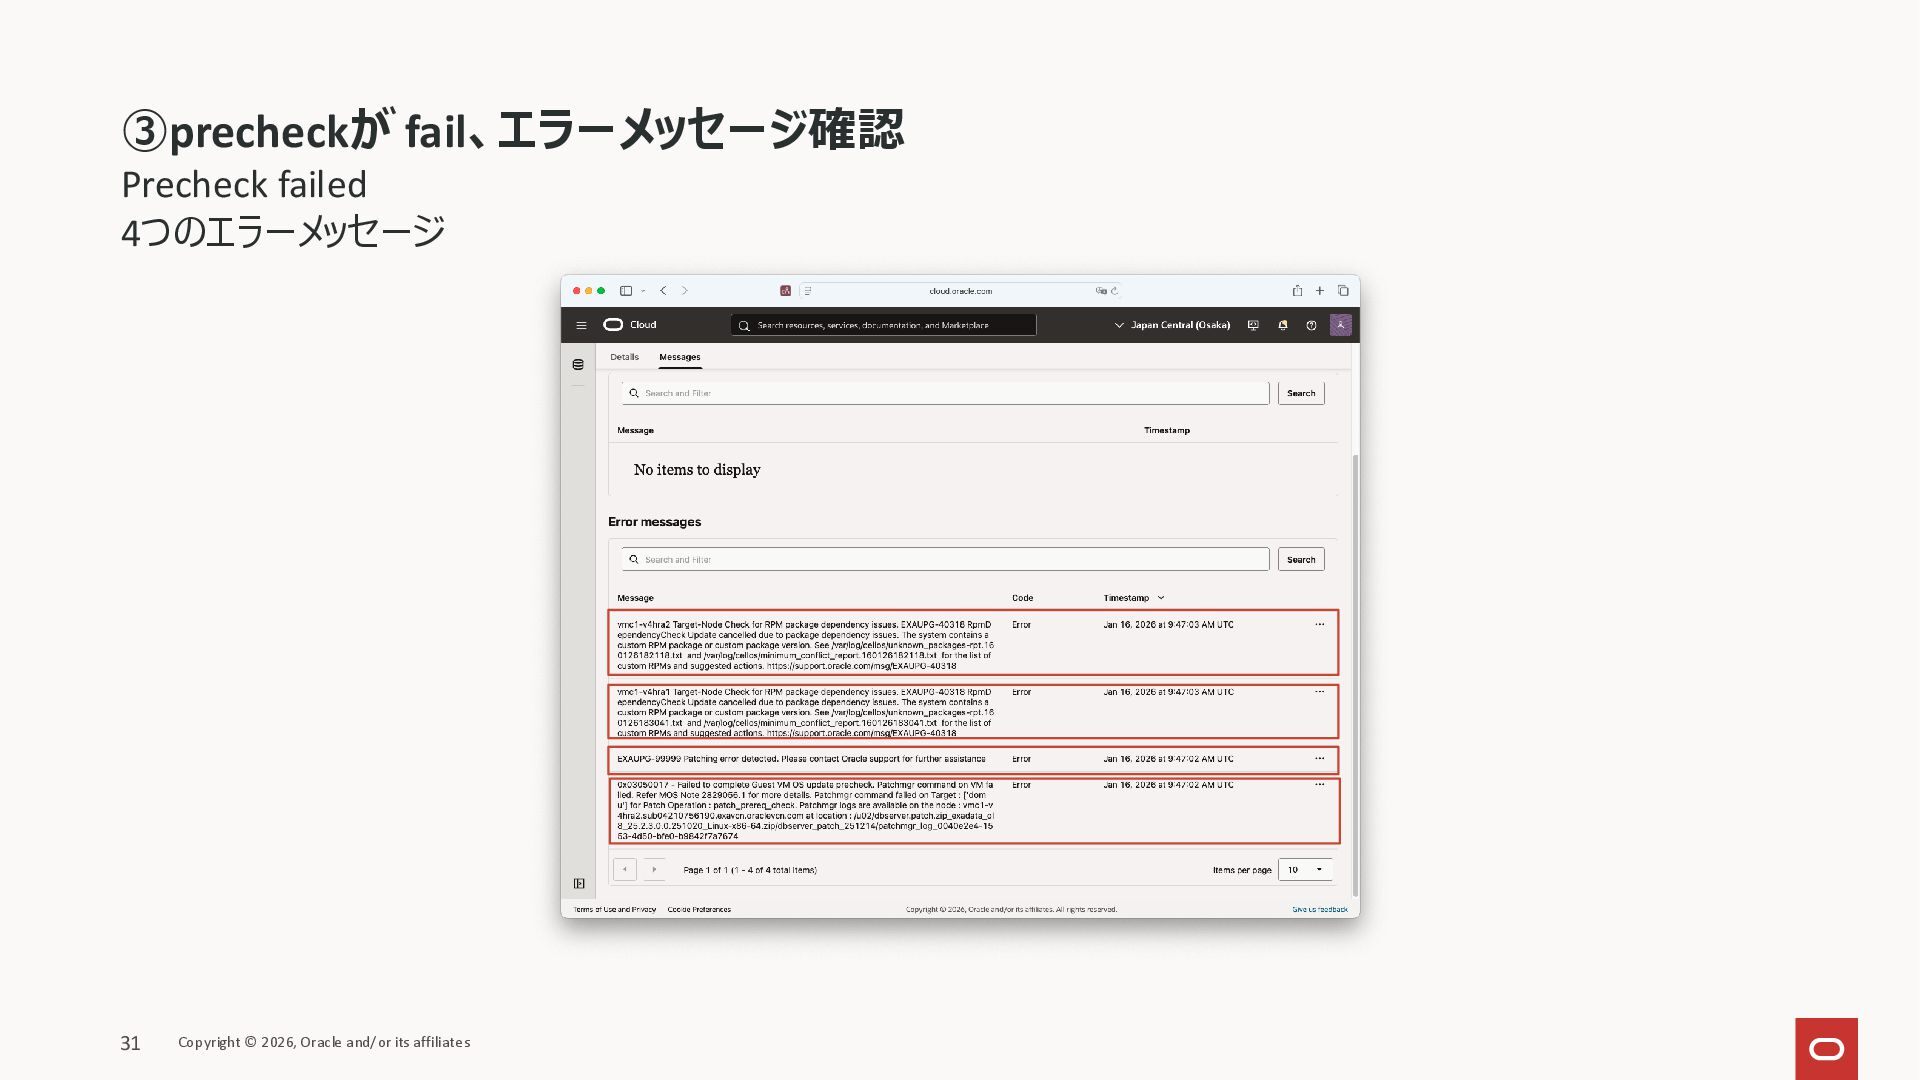Toggle the Timestamp column sort arrow
Screen dimensions: 1920x1080
(x=1161, y=598)
